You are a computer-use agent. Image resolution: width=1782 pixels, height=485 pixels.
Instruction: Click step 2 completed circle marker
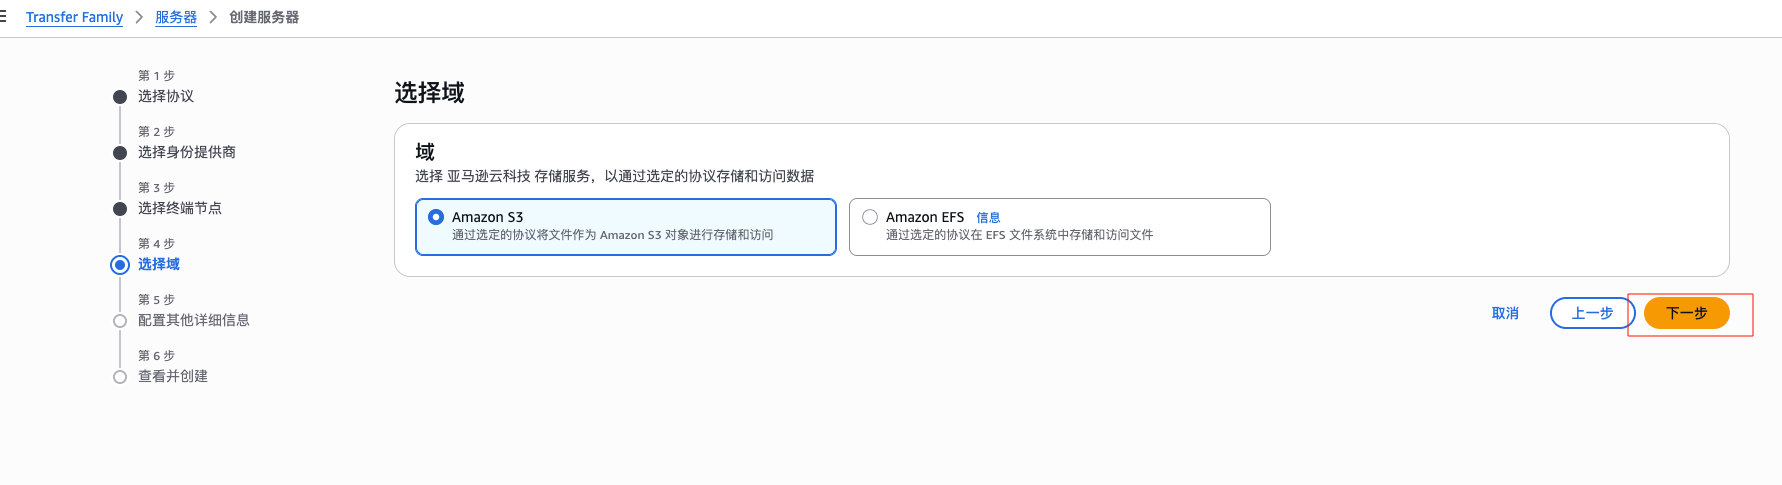tap(120, 153)
